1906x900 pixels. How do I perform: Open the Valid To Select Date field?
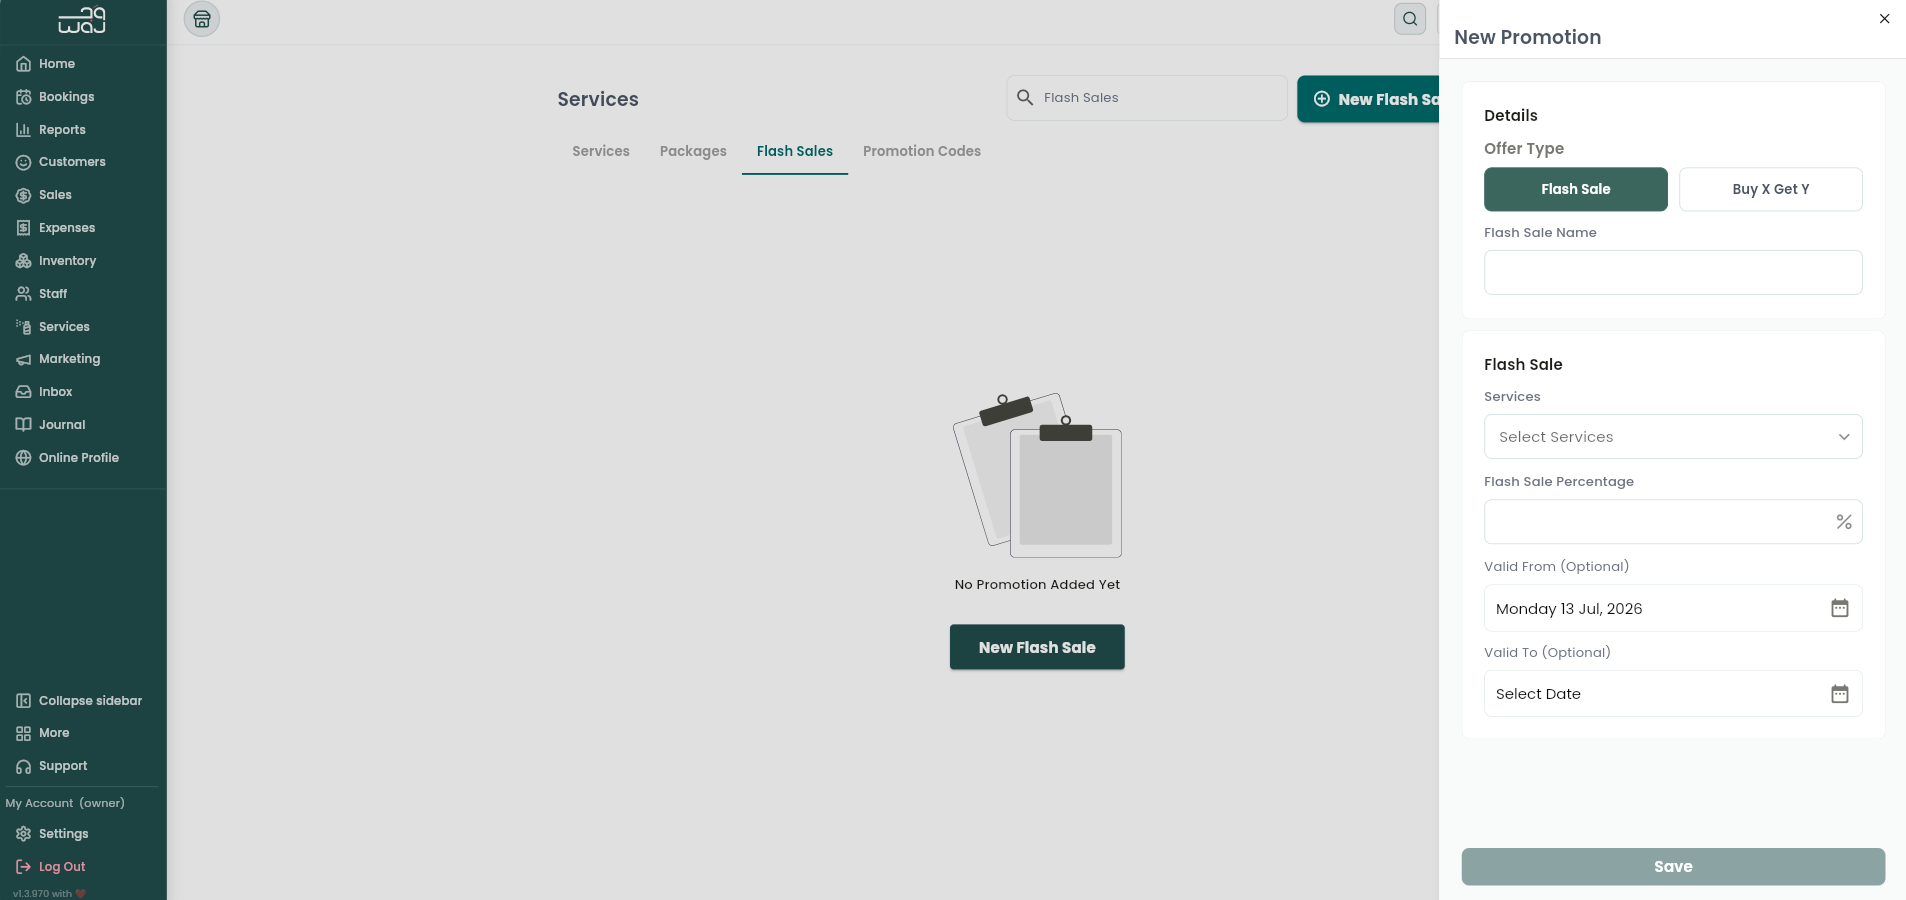(x=1673, y=694)
